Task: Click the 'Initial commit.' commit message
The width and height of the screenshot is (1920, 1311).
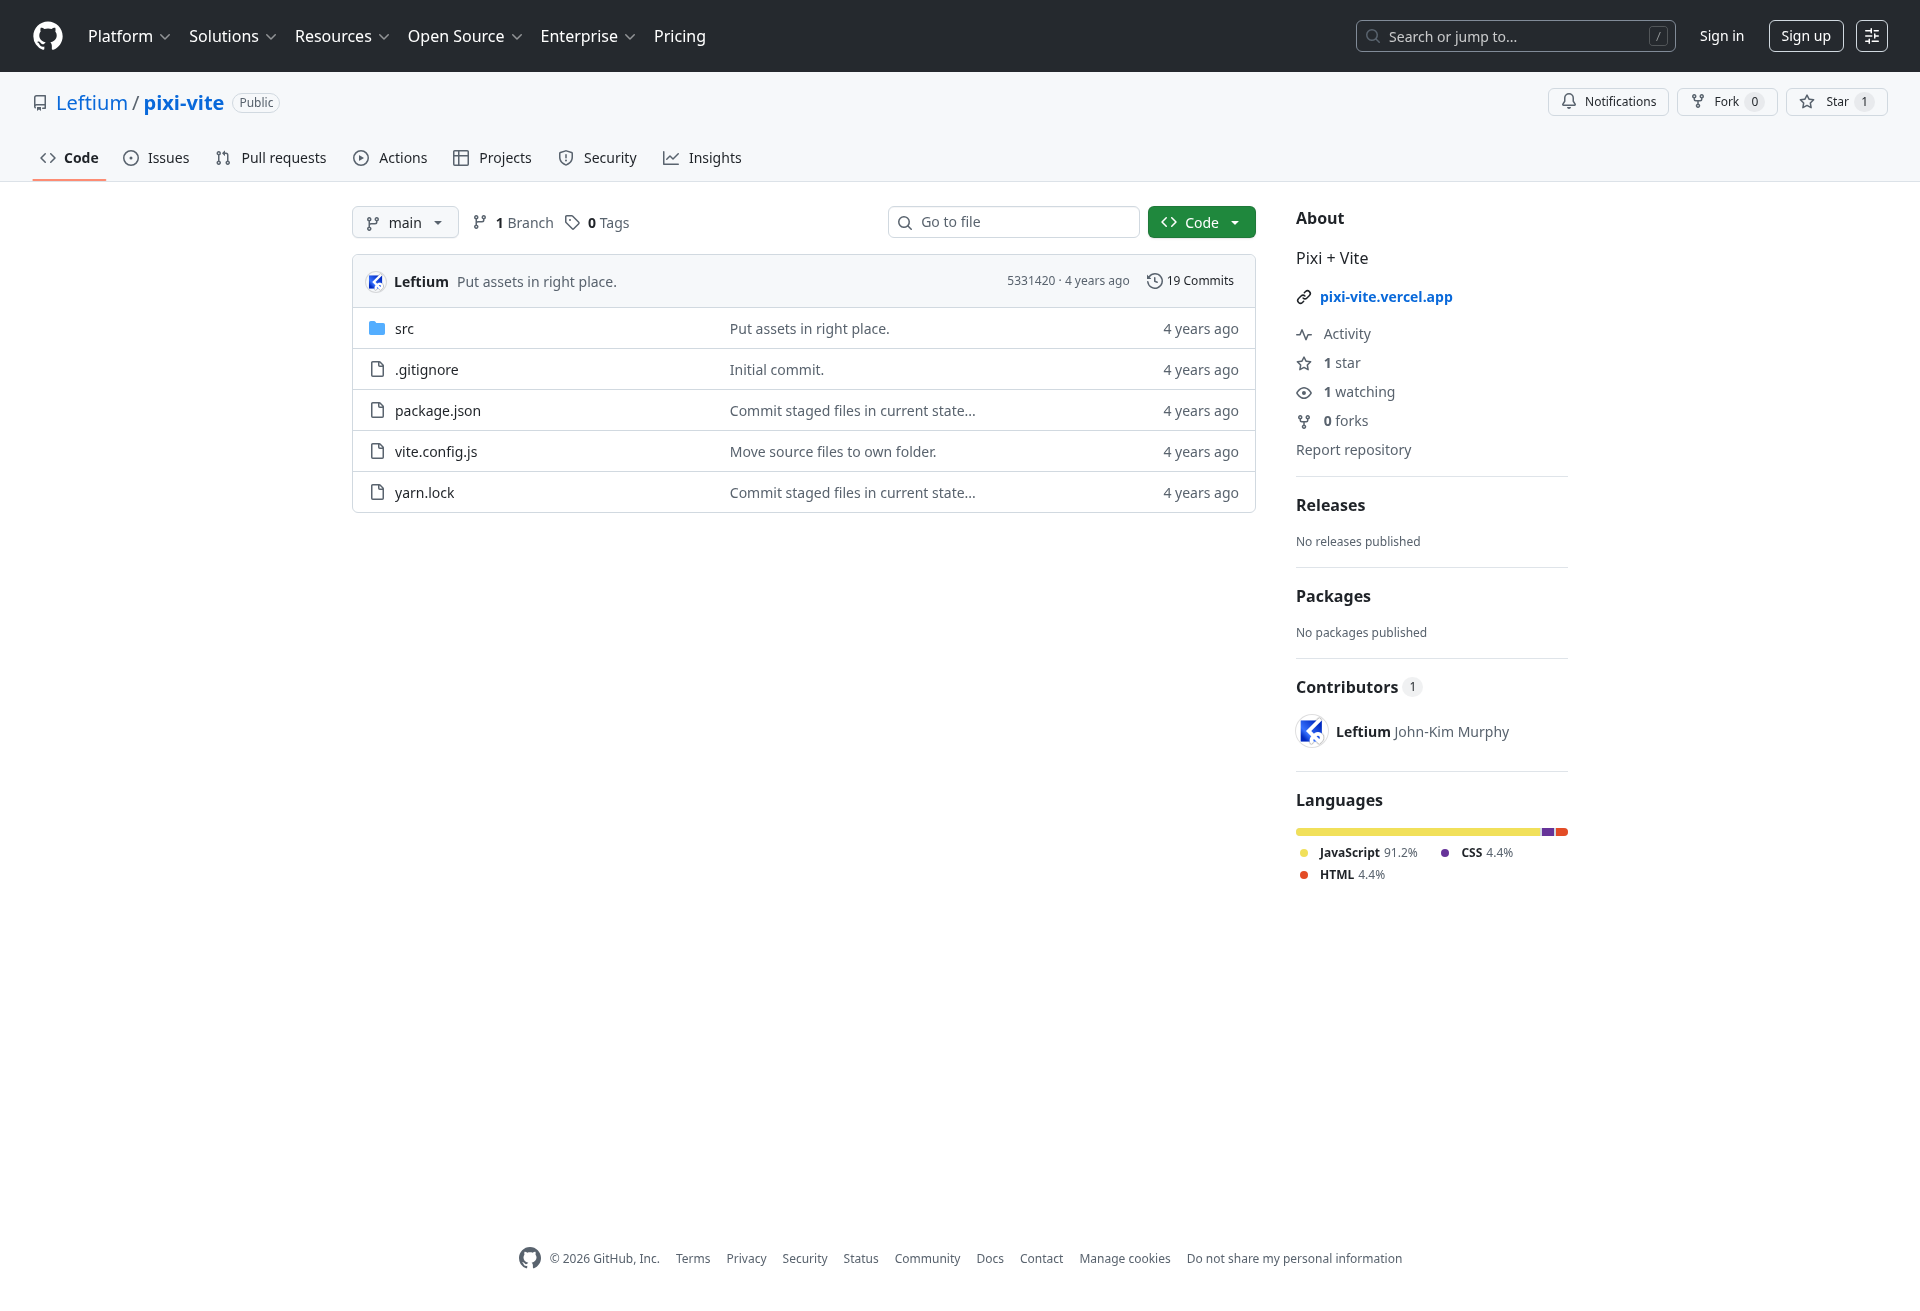Action: click(x=777, y=369)
